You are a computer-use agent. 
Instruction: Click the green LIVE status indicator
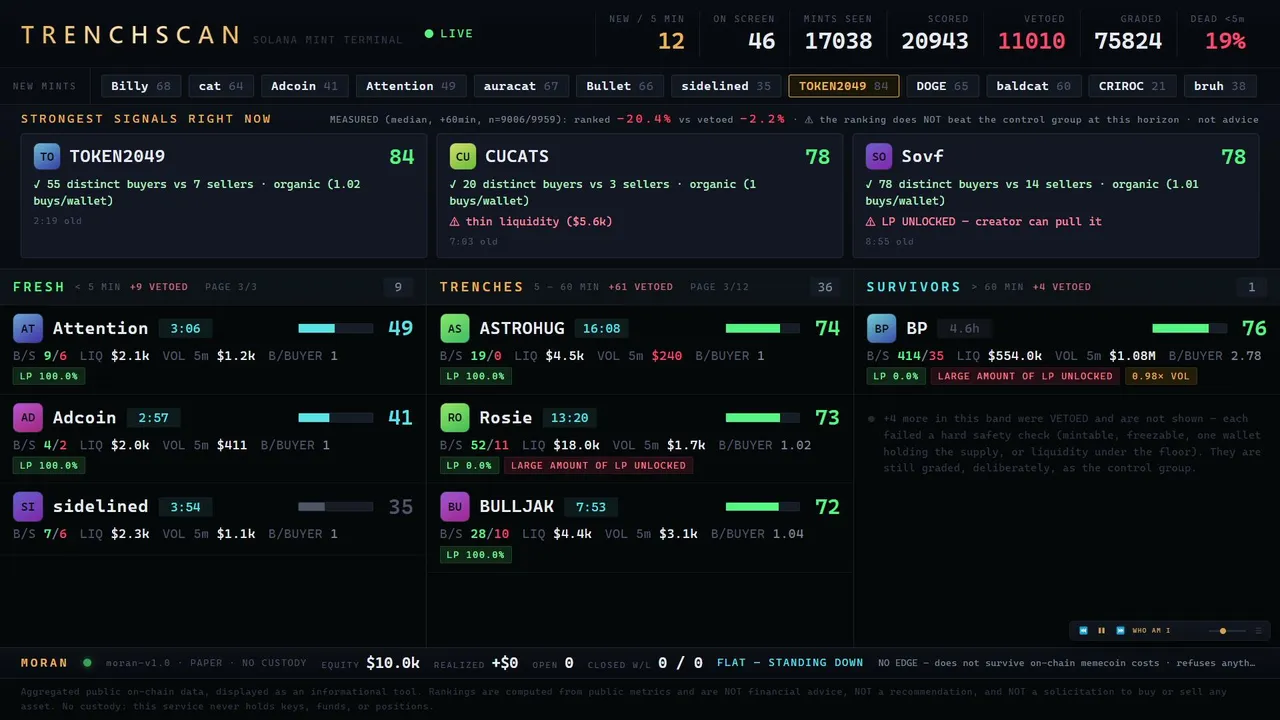click(x=449, y=34)
